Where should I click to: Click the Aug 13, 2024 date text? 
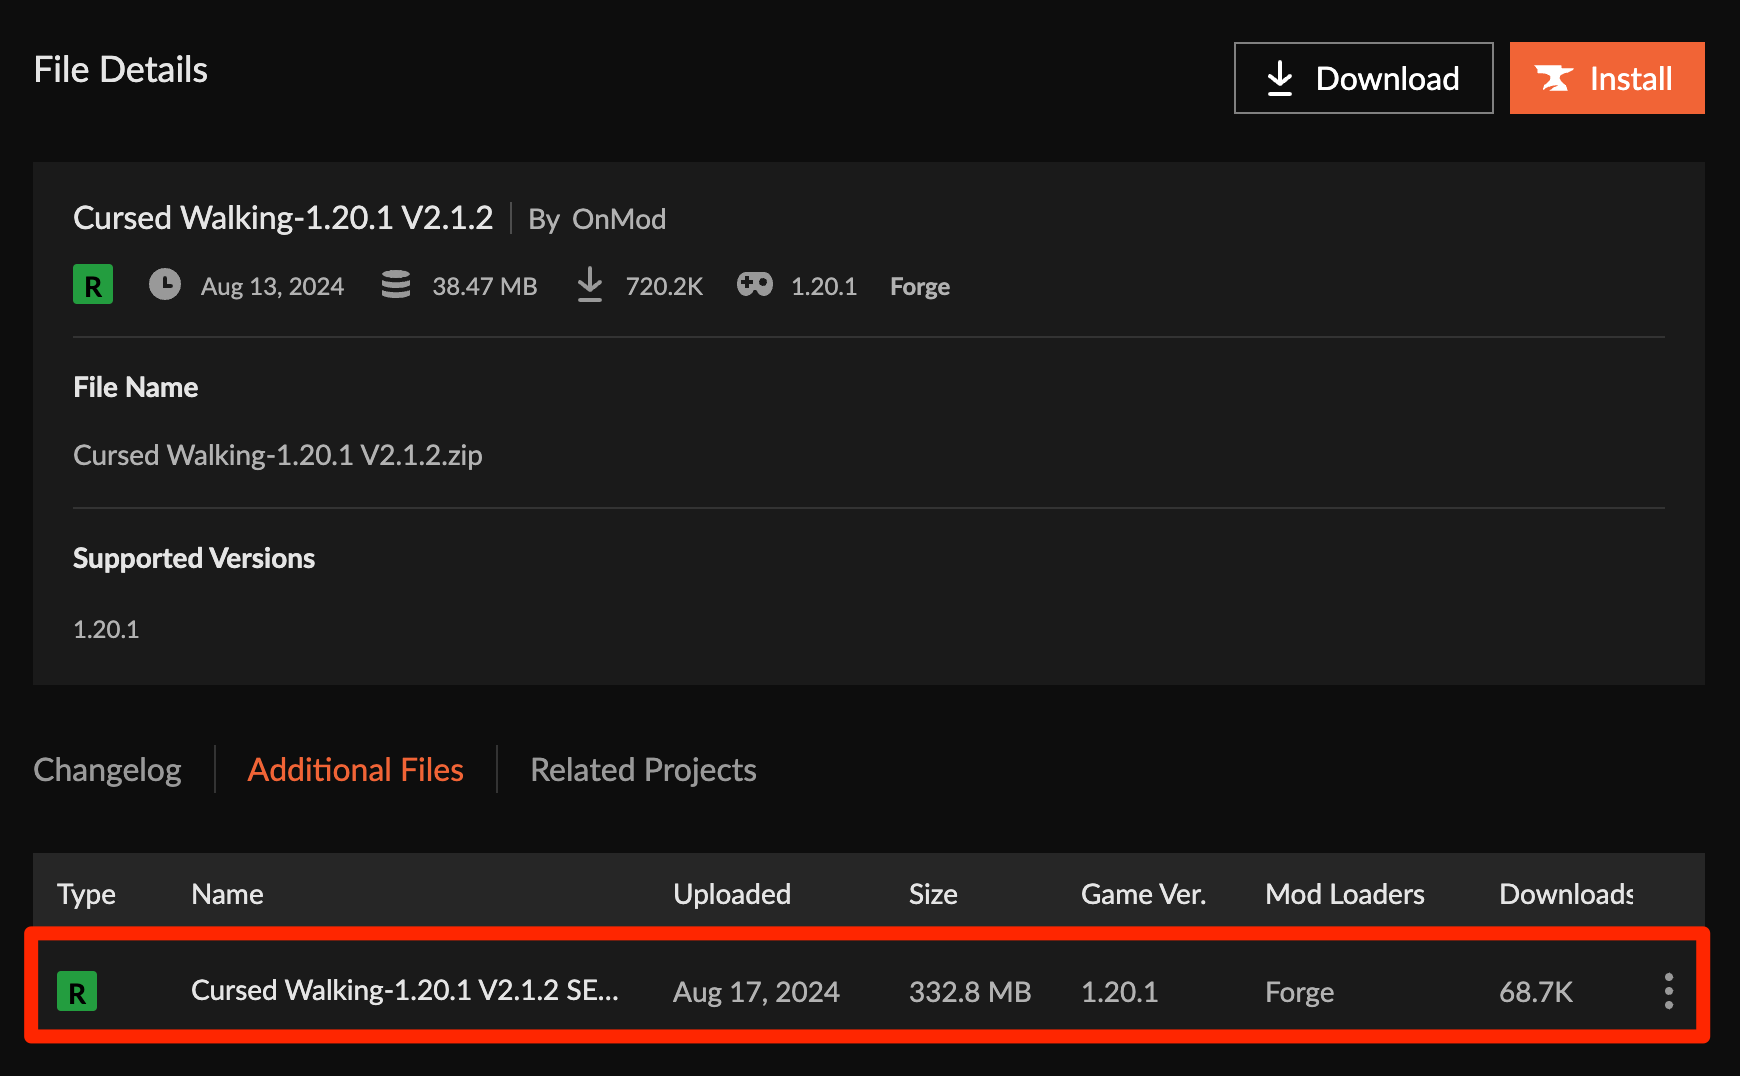point(272,287)
